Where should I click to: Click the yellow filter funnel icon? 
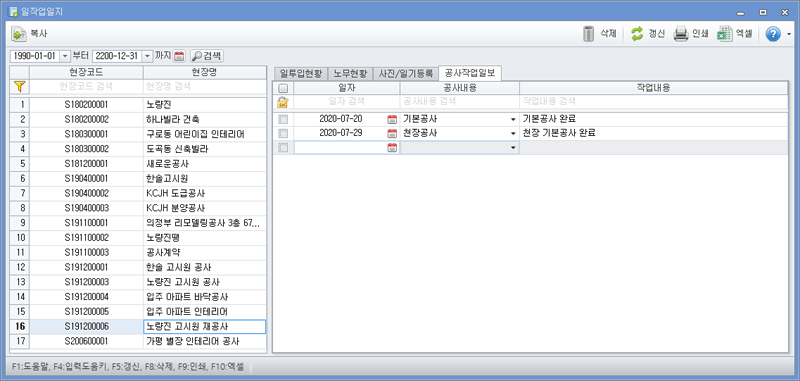point(19,87)
